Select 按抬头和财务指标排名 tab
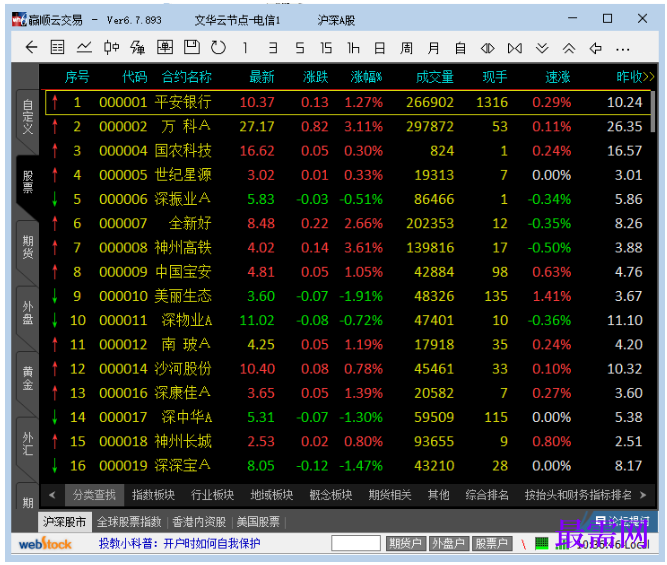The height and width of the screenshot is (565, 667). coord(578,495)
